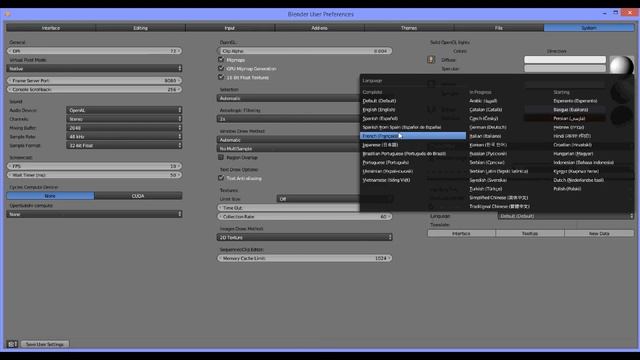The image size is (640, 360).
Task: Click the Frame Server Port field
Action: pos(94,80)
